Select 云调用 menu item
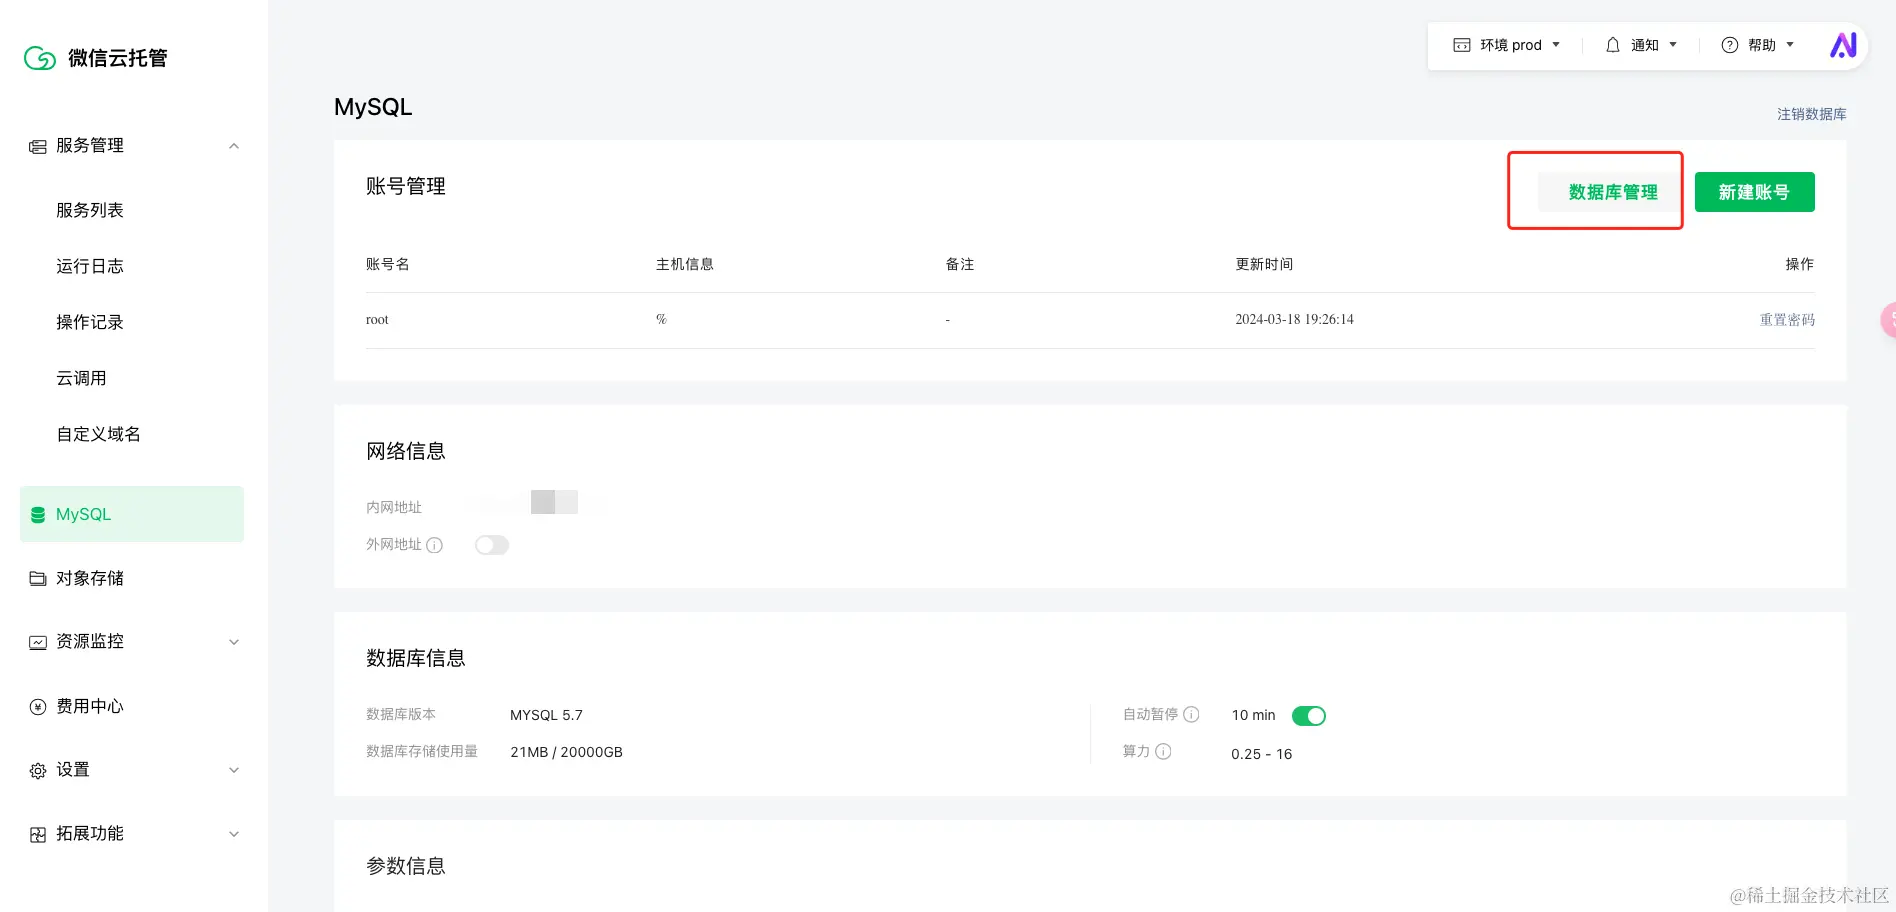 click(81, 378)
